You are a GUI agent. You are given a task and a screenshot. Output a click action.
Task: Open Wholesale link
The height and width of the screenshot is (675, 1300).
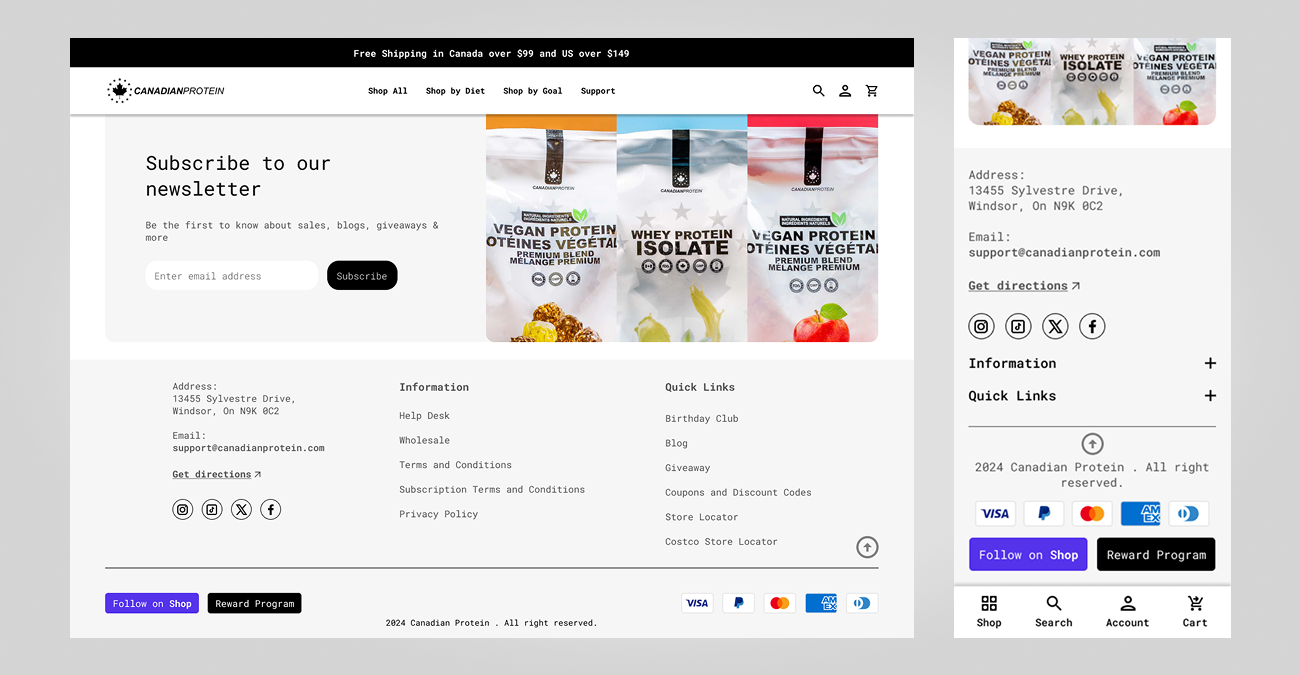425,440
